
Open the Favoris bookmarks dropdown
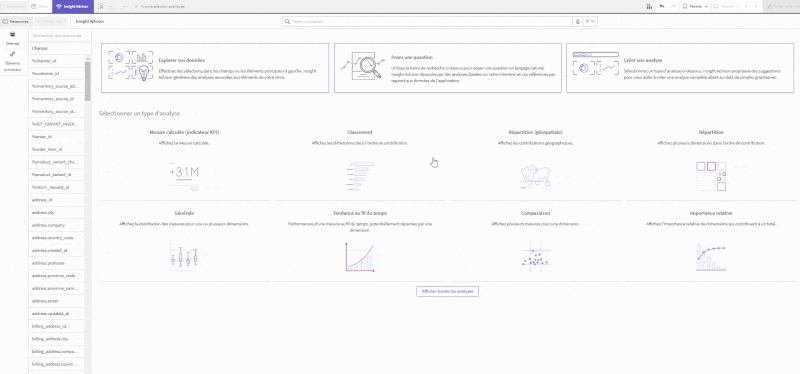tap(695, 7)
